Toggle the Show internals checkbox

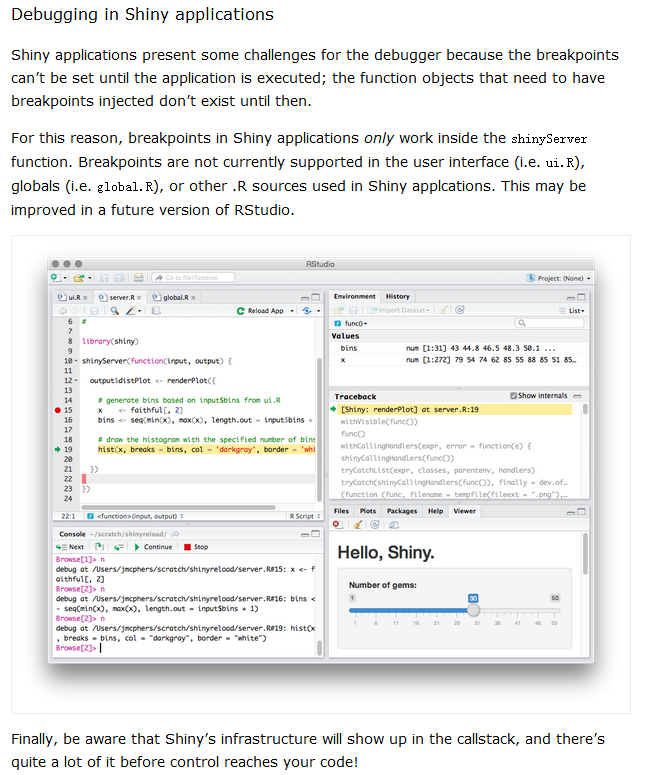tap(513, 396)
